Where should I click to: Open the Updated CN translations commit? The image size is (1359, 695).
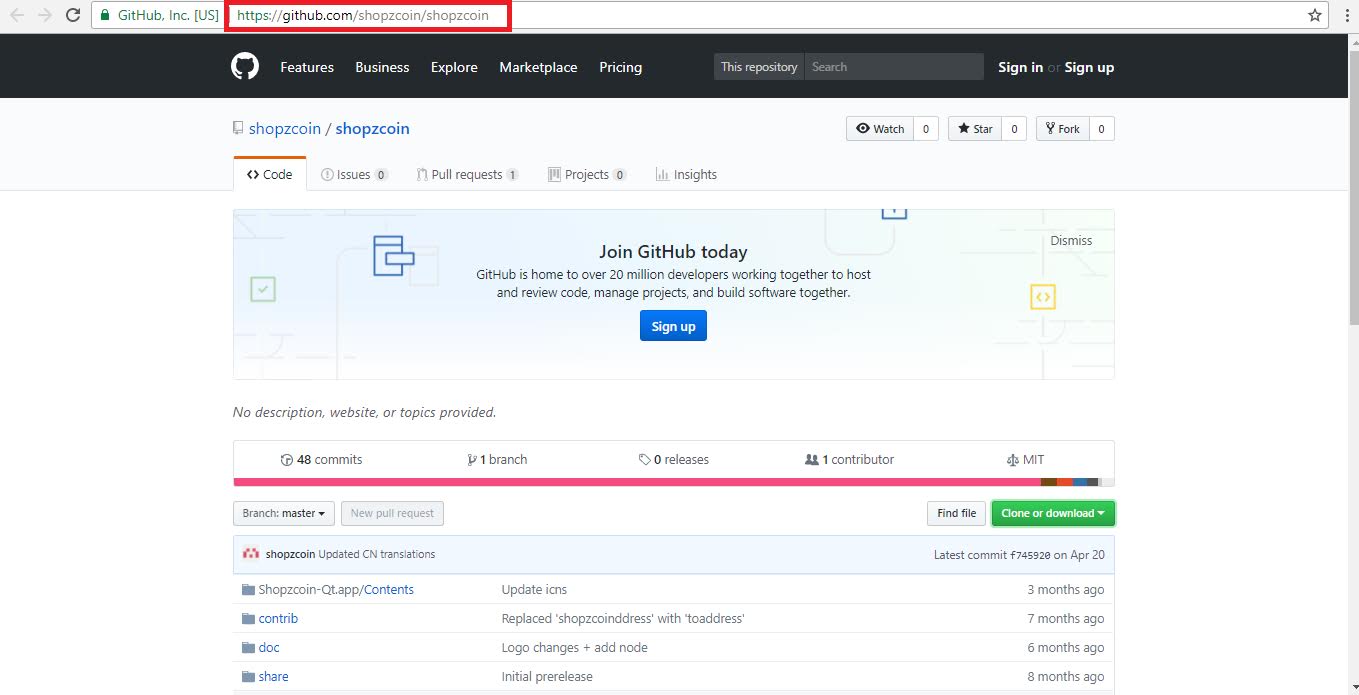tap(376, 554)
